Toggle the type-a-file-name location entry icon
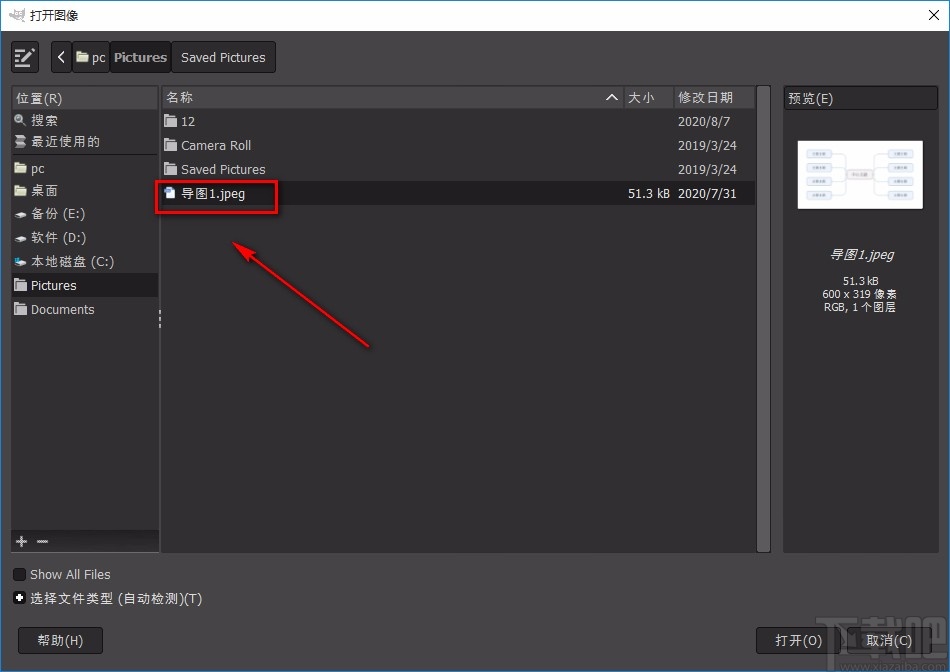The image size is (950, 672). tap(25, 57)
